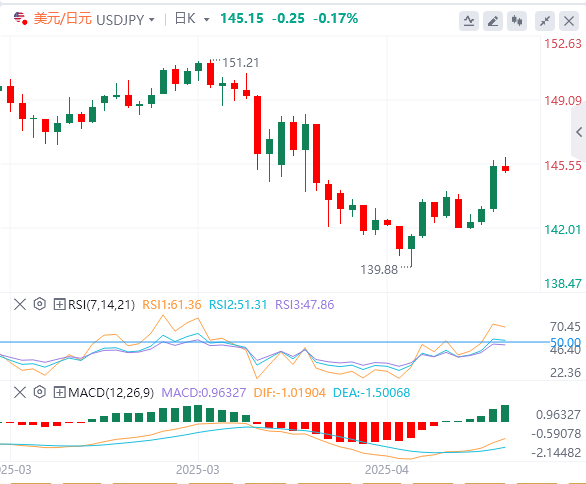Click the shrink chart arrows icon
586x484 pixels.
(x=545, y=21)
